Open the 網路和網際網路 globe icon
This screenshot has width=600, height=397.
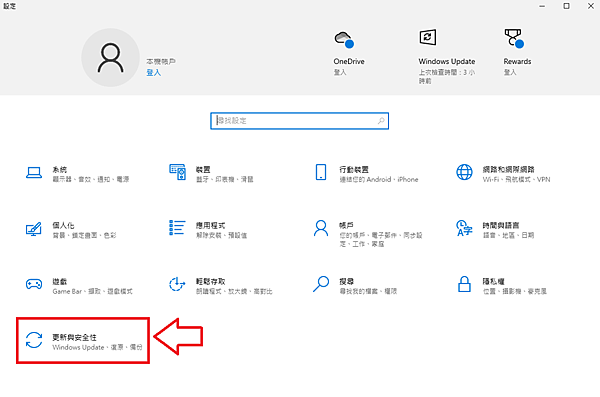pyautogui.click(x=464, y=172)
